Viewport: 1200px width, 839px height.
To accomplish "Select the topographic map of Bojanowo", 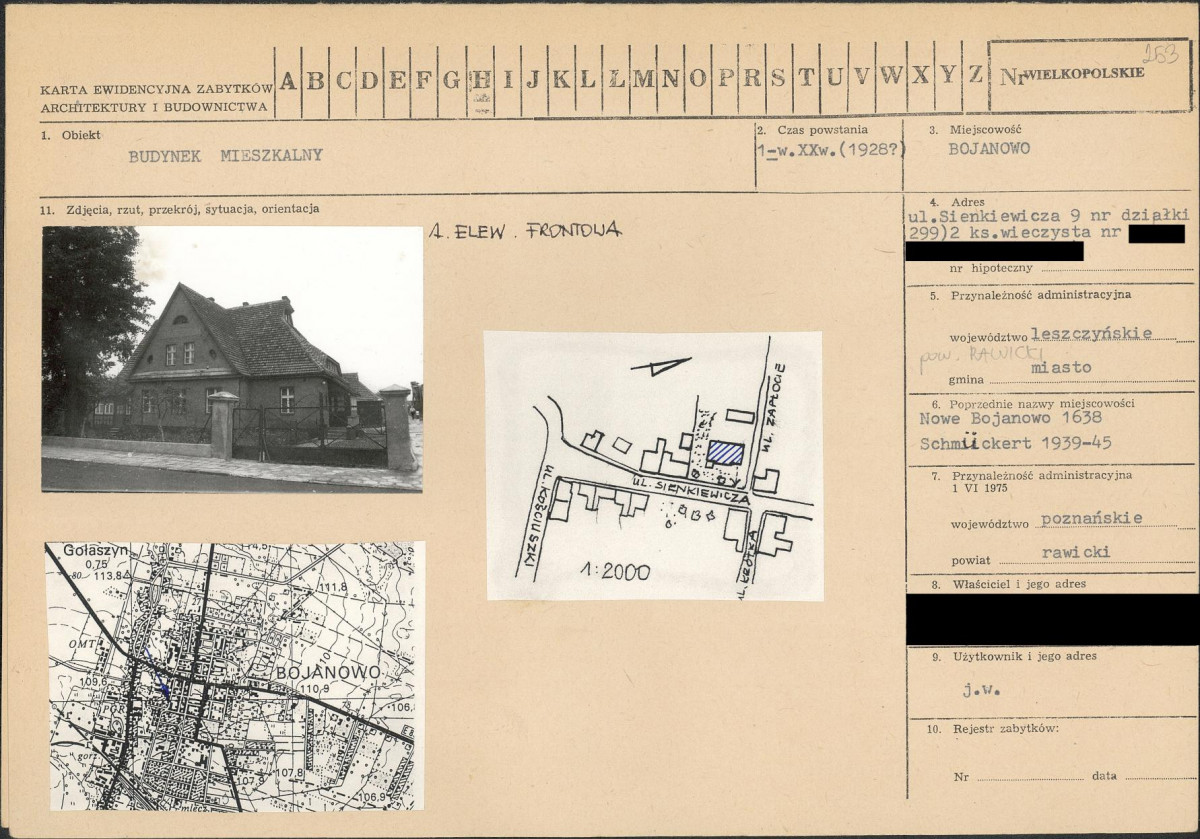I will (235, 676).
